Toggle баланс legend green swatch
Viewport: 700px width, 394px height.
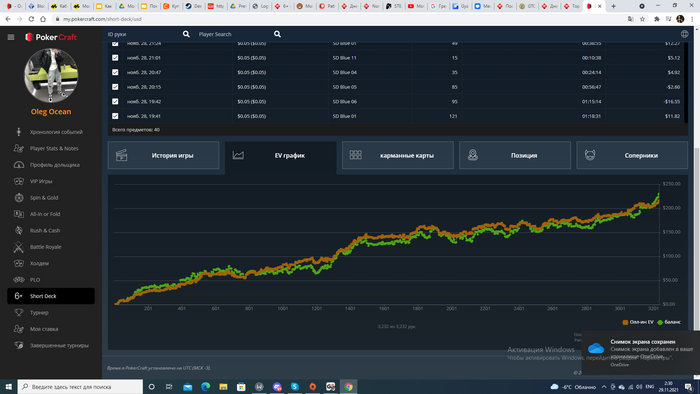[660, 322]
